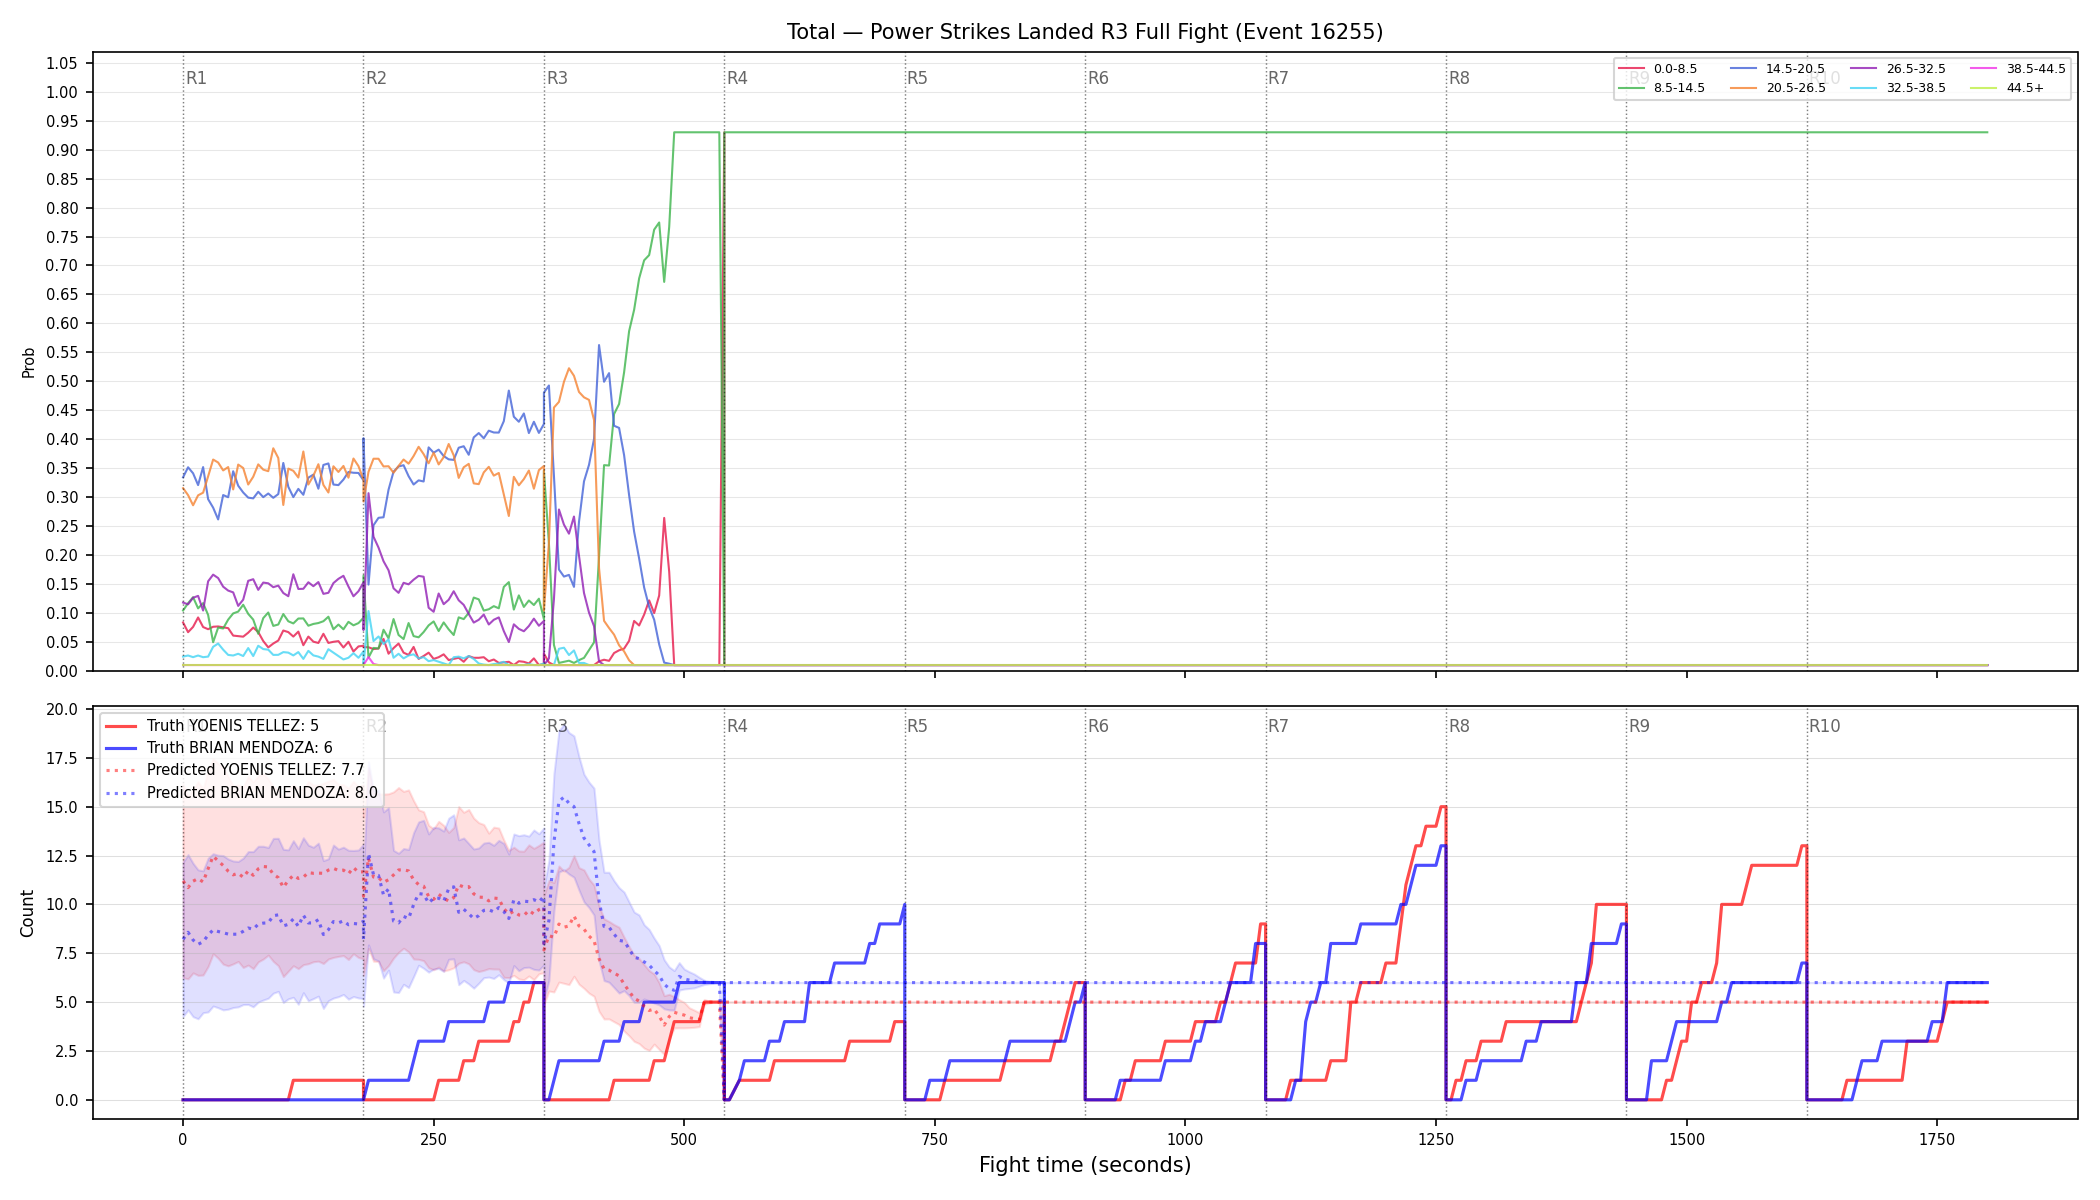Click the 1750 tick on the x-axis
Viewport: 2100px width, 1200px height.
coord(1937,1139)
